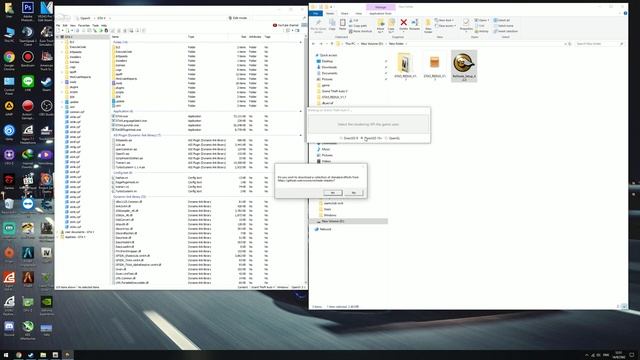
Task: Open Windows Start menu
Action: coord(6,355)
